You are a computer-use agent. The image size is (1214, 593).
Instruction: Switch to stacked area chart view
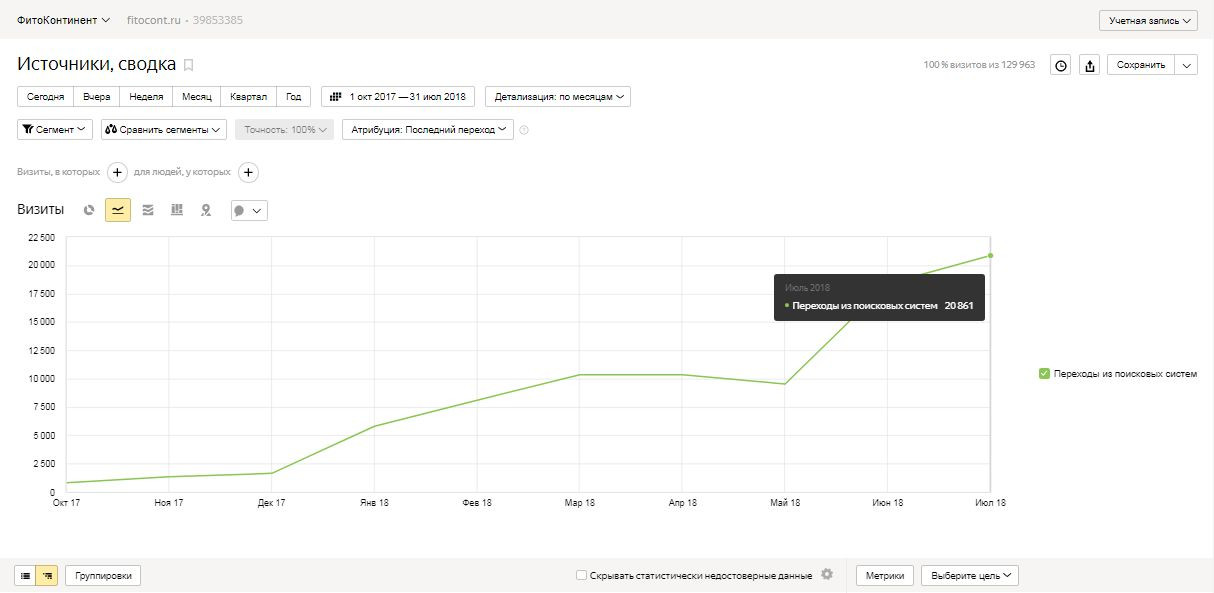click(148, 210)
